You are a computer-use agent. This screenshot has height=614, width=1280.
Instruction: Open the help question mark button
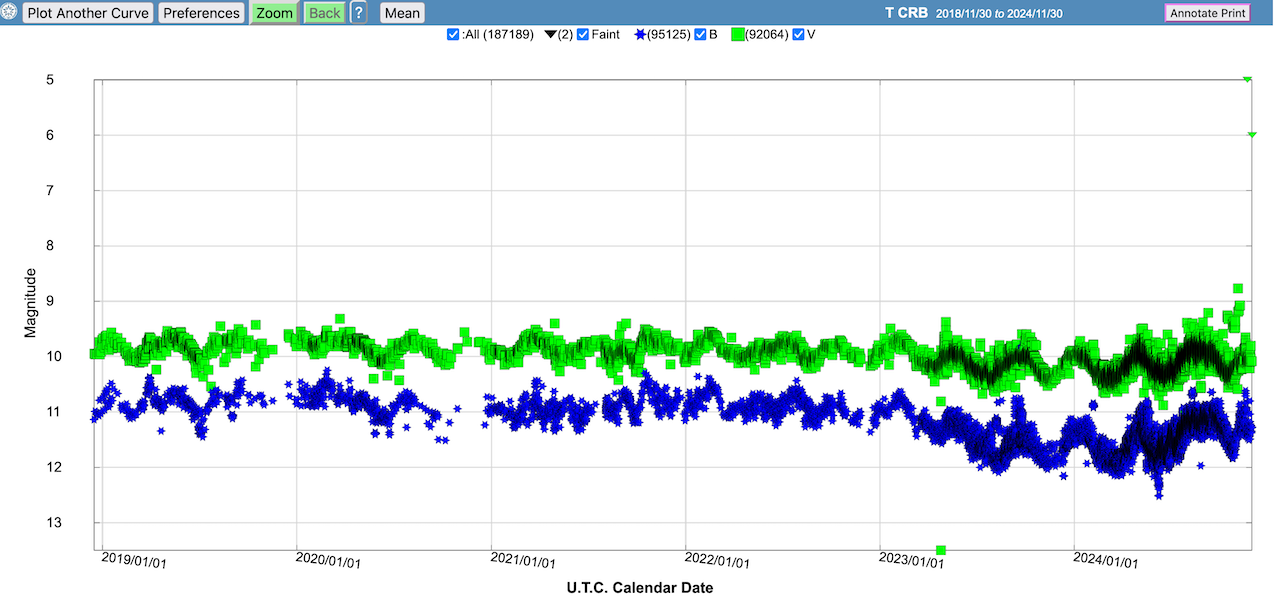click(358, 13)
